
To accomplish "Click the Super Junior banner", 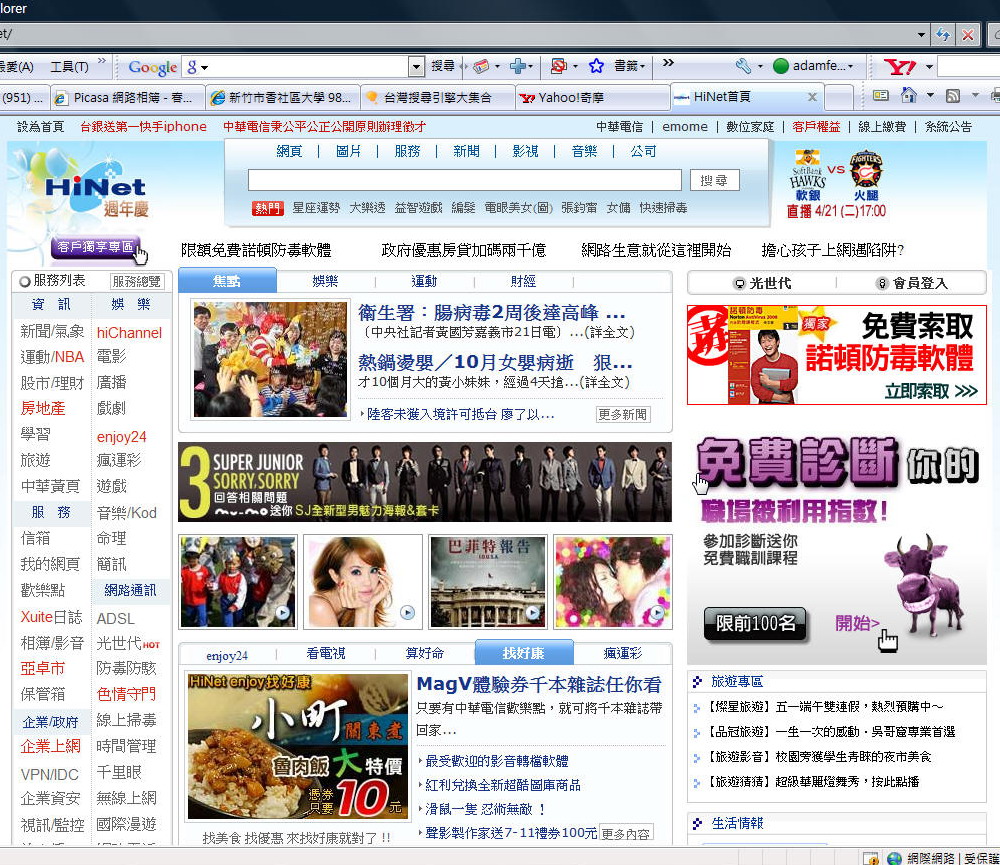I will [x=425, y=482].
